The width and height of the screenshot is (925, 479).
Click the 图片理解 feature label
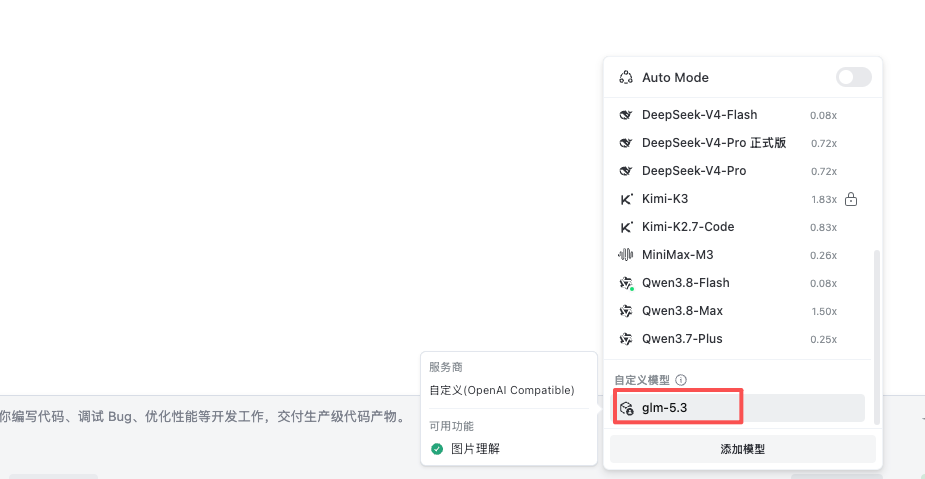[x=475, y=449]
